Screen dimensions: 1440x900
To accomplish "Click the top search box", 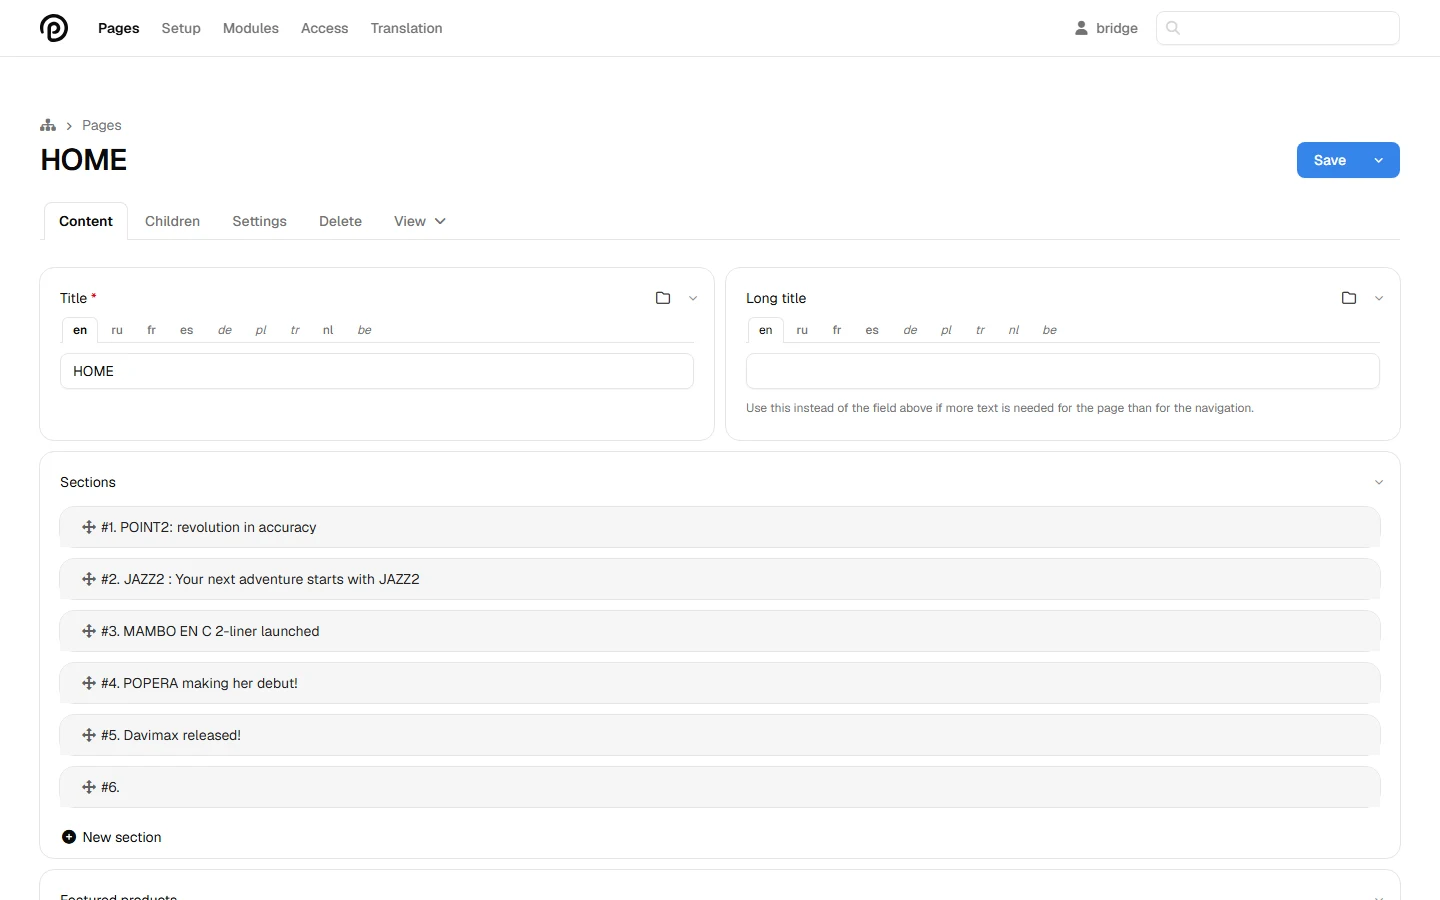I will pos(1278,28).
